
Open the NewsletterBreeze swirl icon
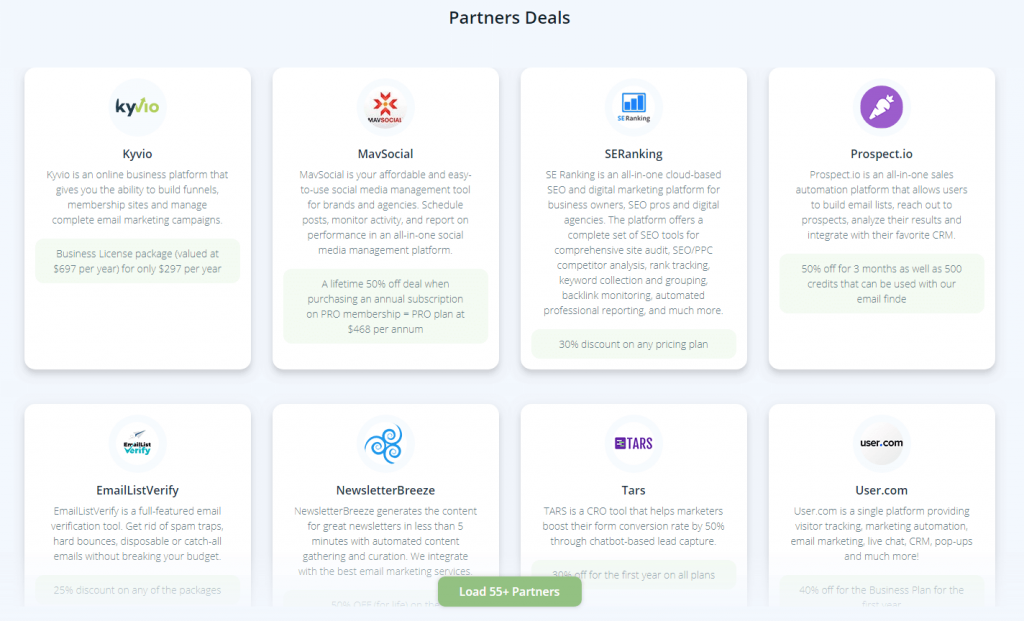[x=385, y=443]
